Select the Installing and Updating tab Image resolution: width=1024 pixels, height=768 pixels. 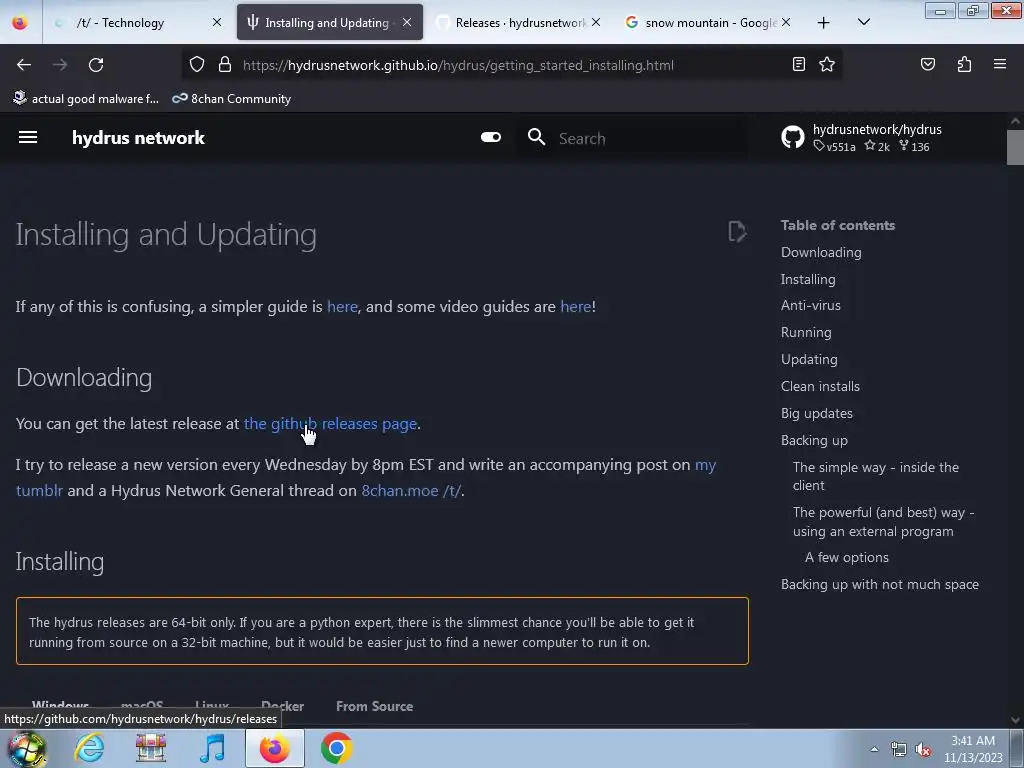[x=329, y=22]
